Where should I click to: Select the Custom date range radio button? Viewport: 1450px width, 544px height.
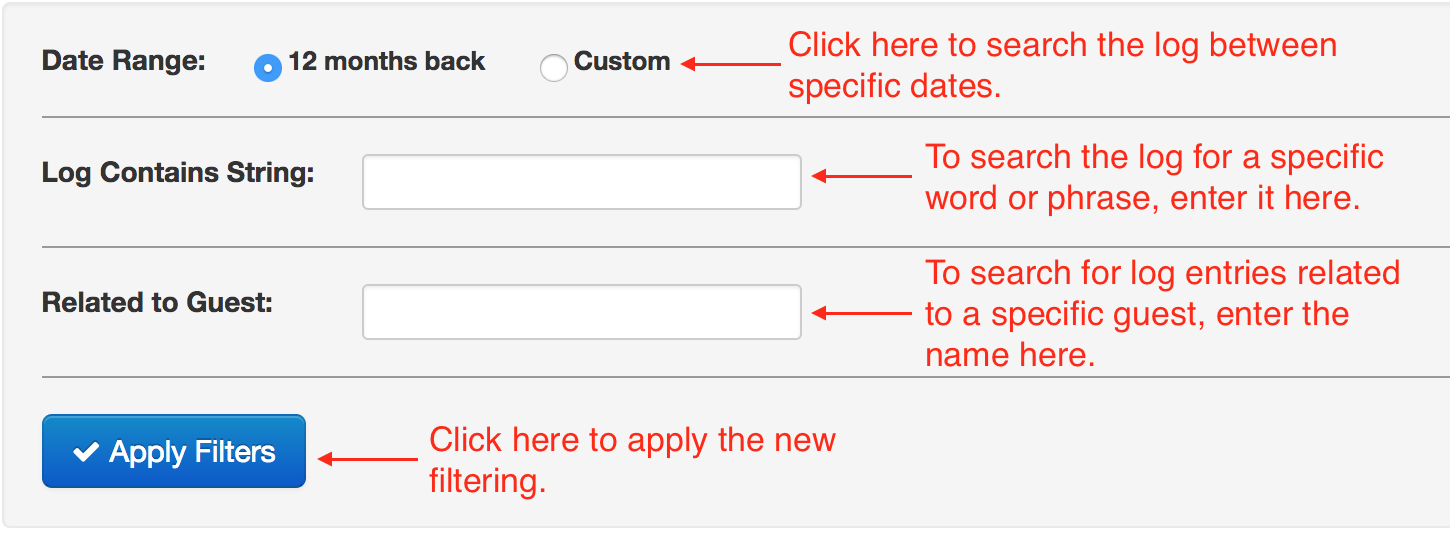click(553, 67)
